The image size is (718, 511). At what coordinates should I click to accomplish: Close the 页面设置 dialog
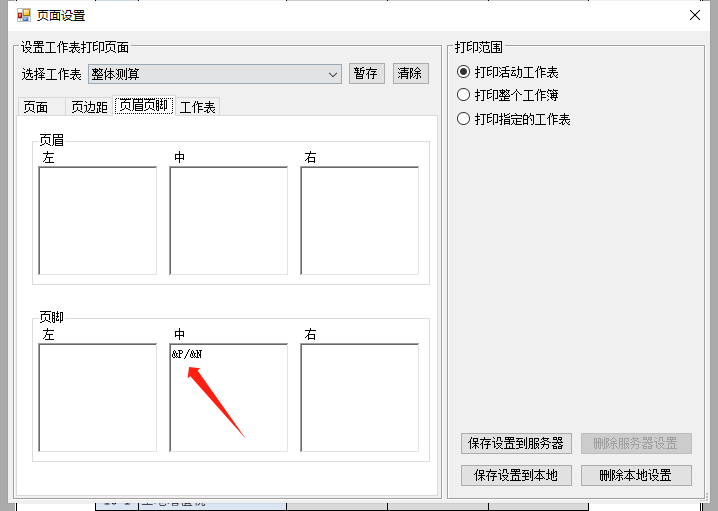[x=695, y=15]
